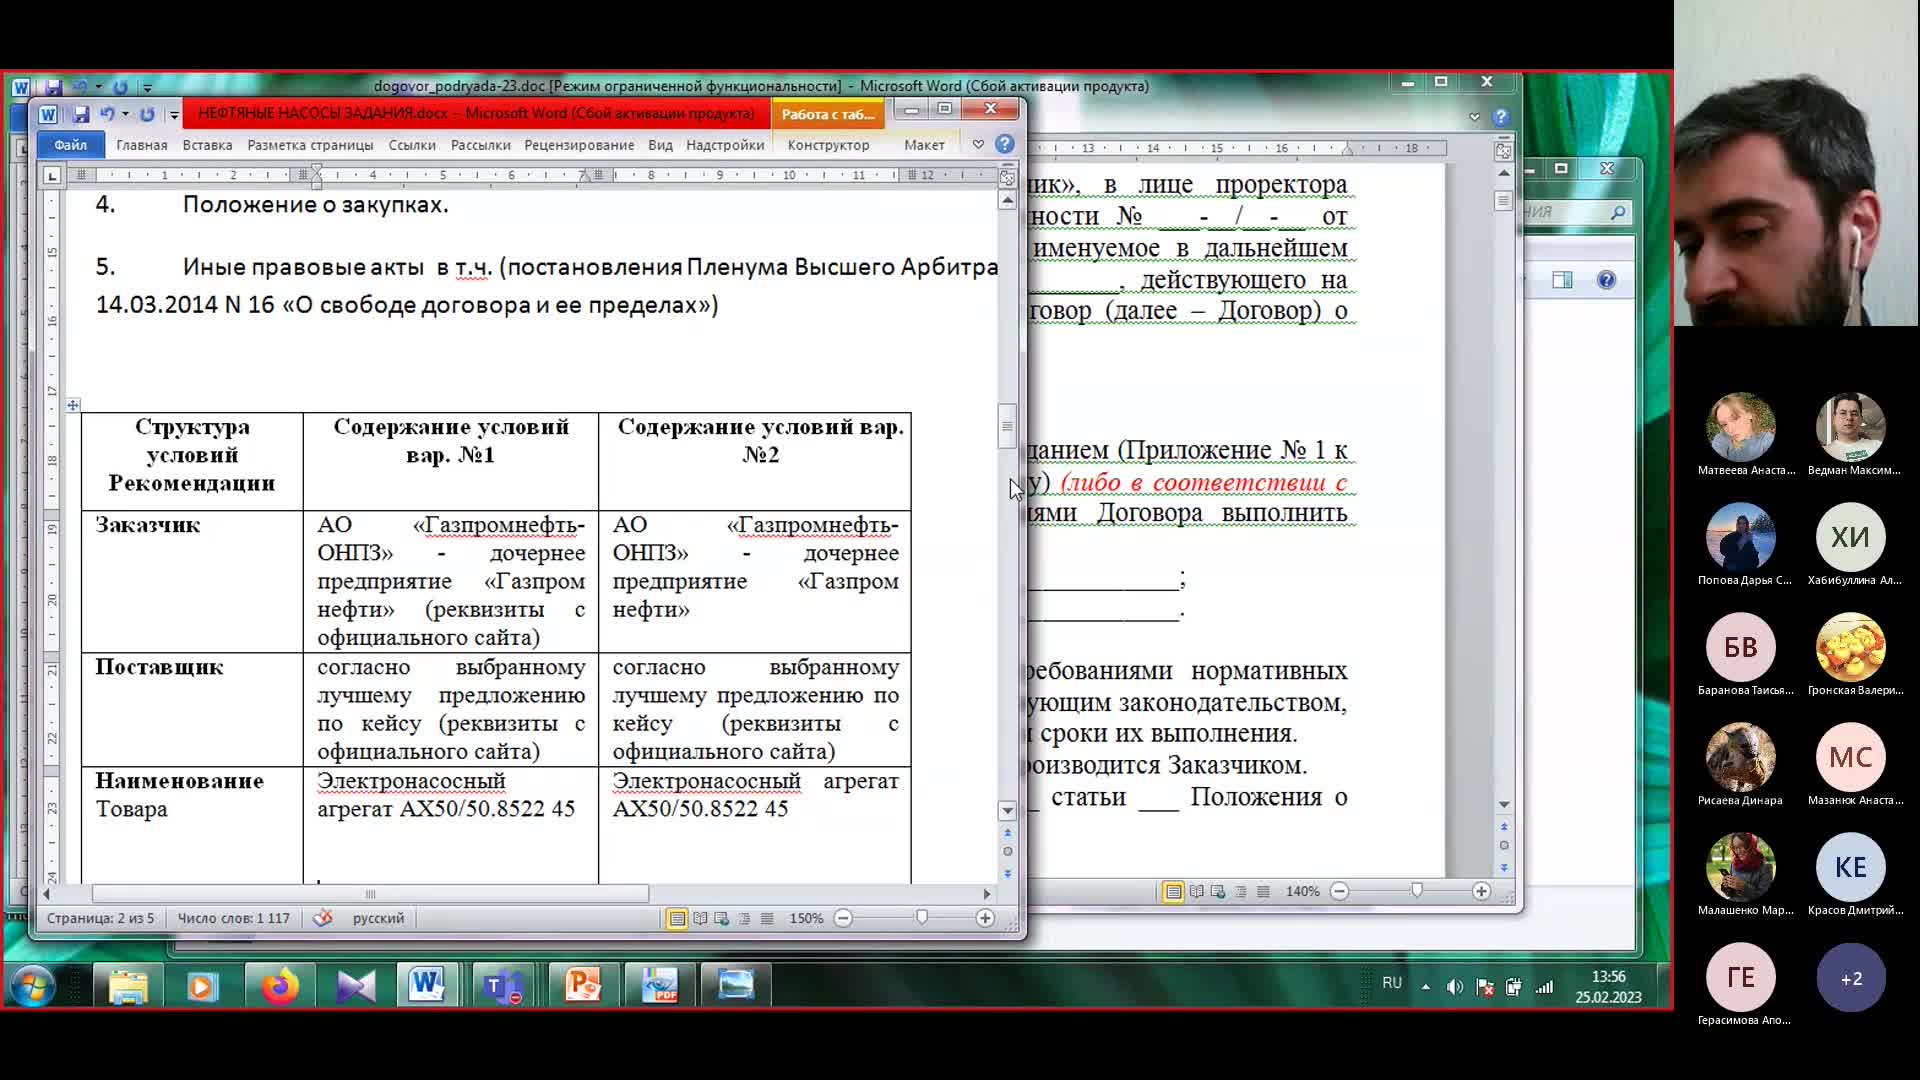Click the Страница: 2 из 5 status indicator
The height and width of the screenshot is (1080, 1920).
point(100,918)
